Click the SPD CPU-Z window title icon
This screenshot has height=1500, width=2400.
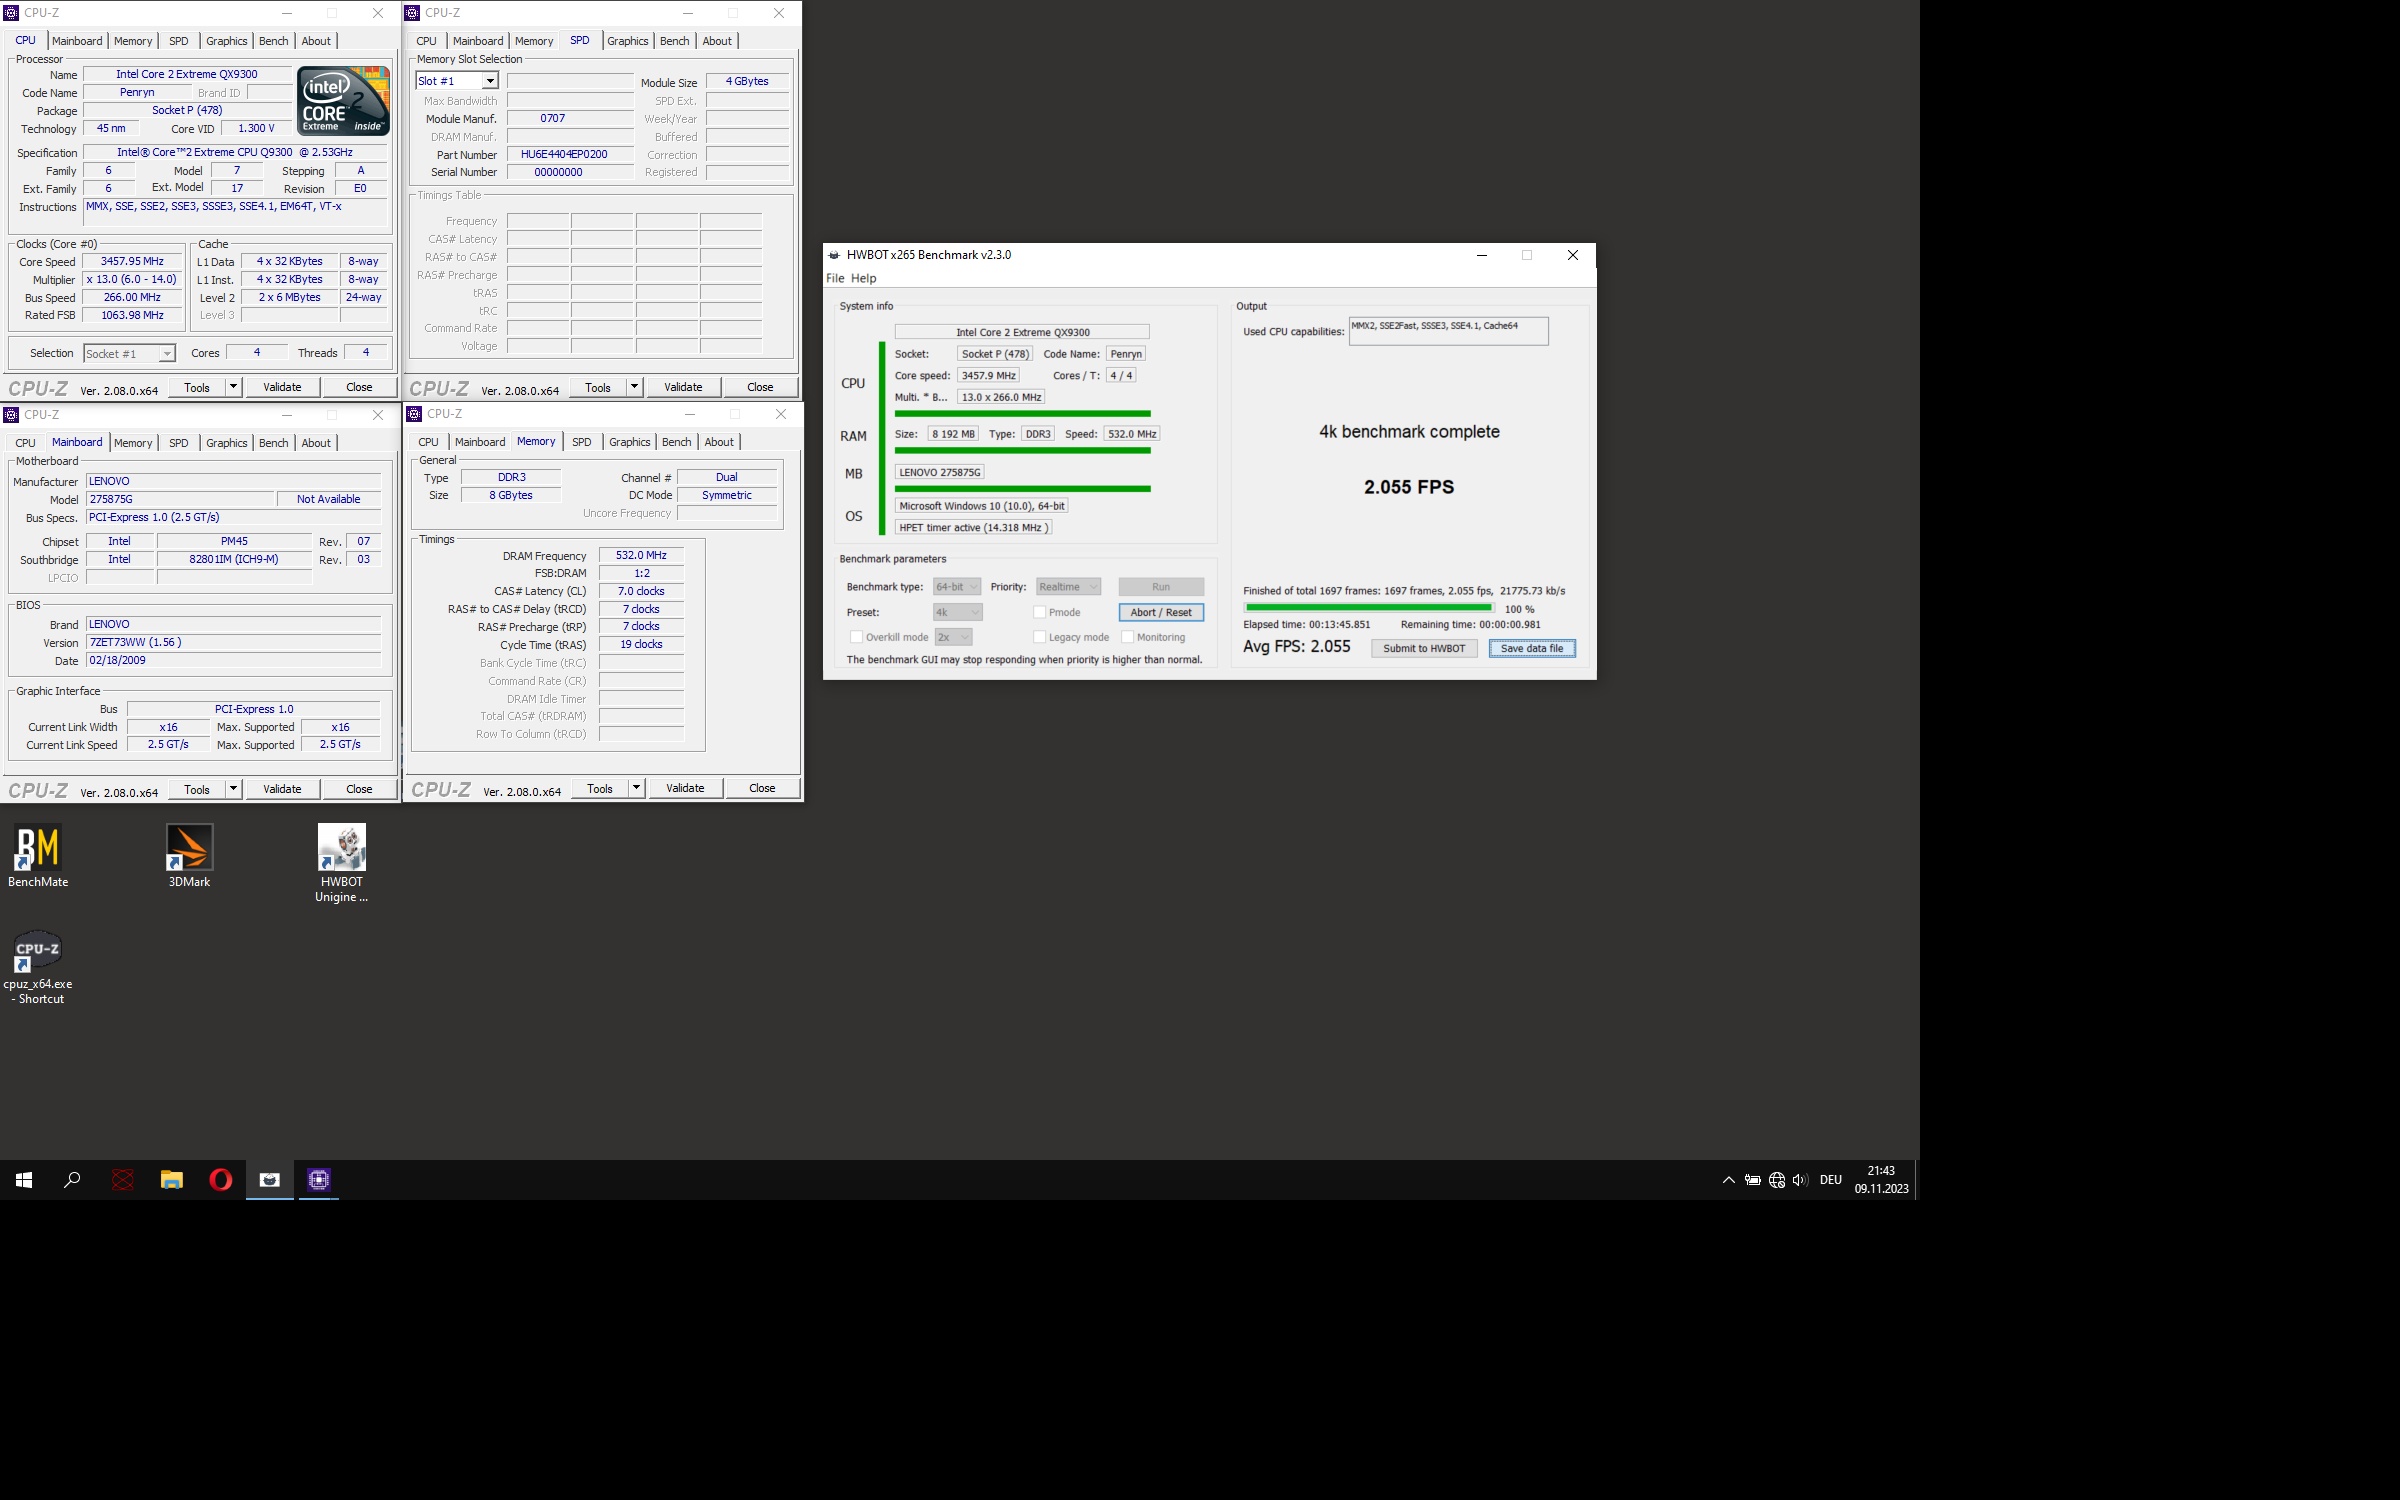click(x=412, y=13)
